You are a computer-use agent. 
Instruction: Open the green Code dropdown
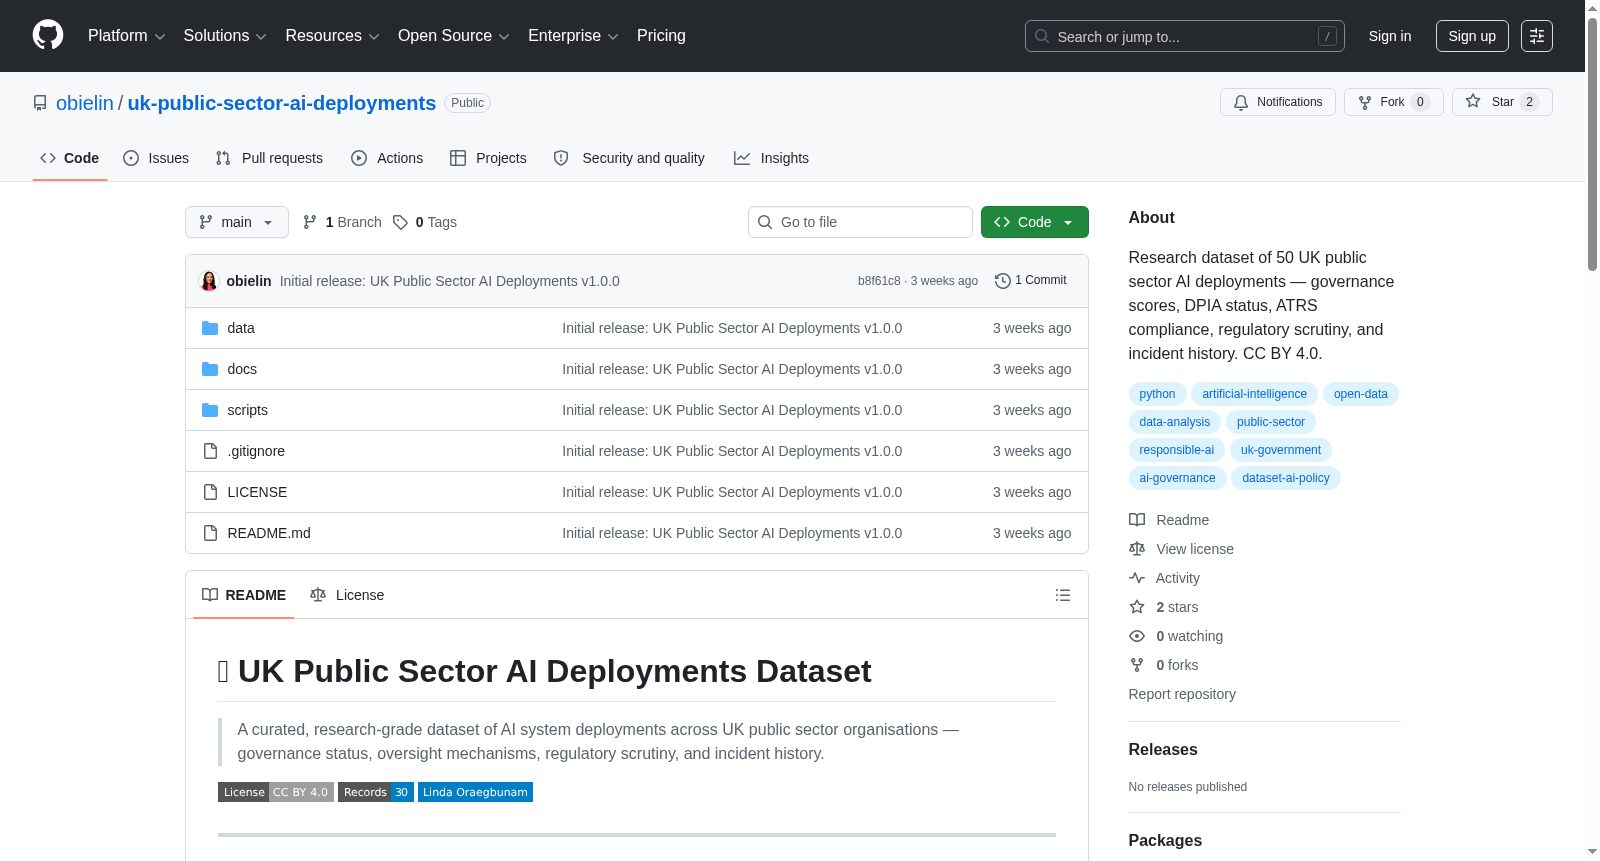click(1035, 222)
